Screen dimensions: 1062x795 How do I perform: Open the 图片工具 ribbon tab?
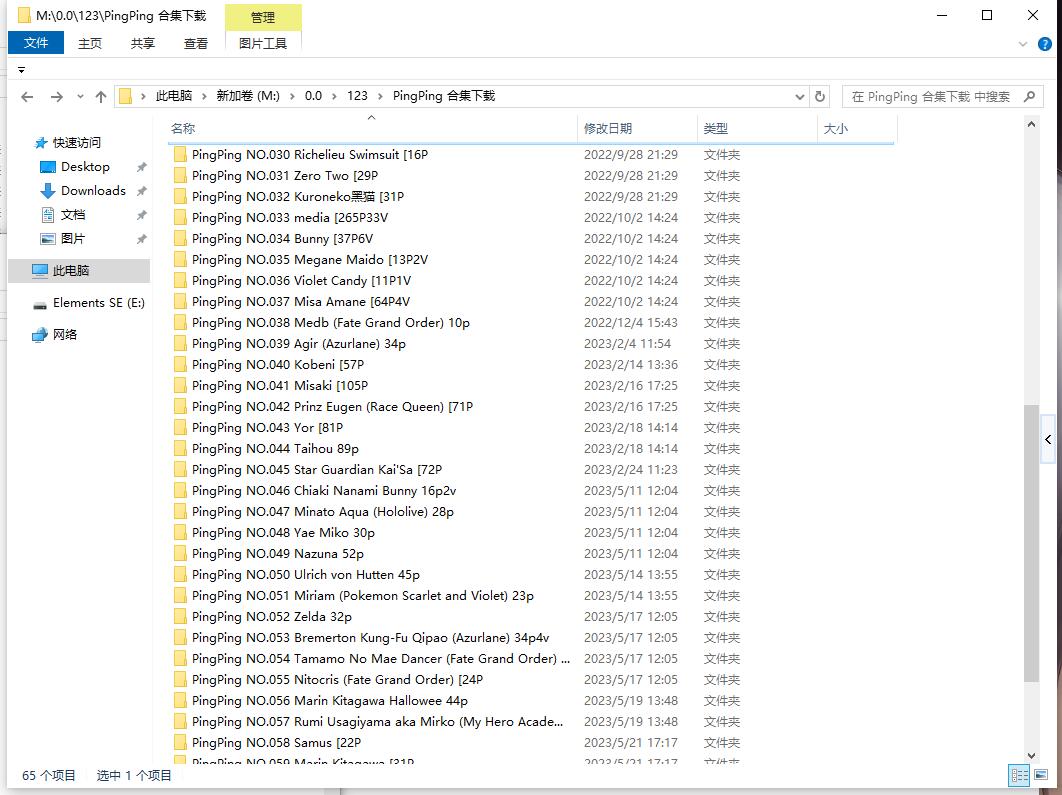[x=263, y=43]
